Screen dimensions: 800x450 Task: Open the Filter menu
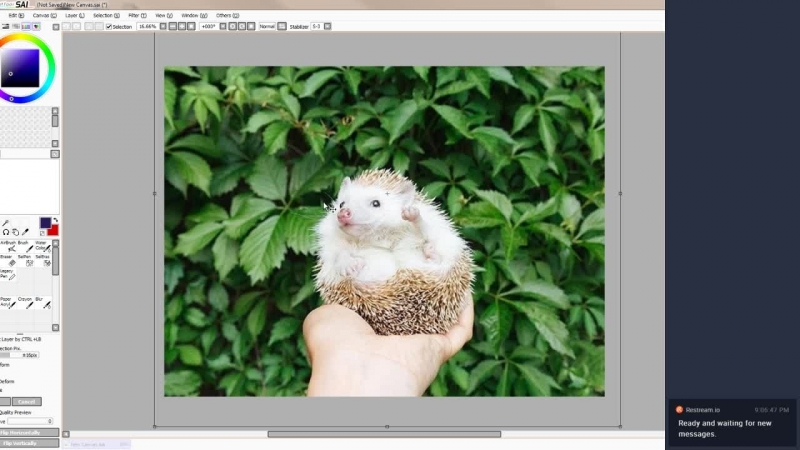(137, 15)
